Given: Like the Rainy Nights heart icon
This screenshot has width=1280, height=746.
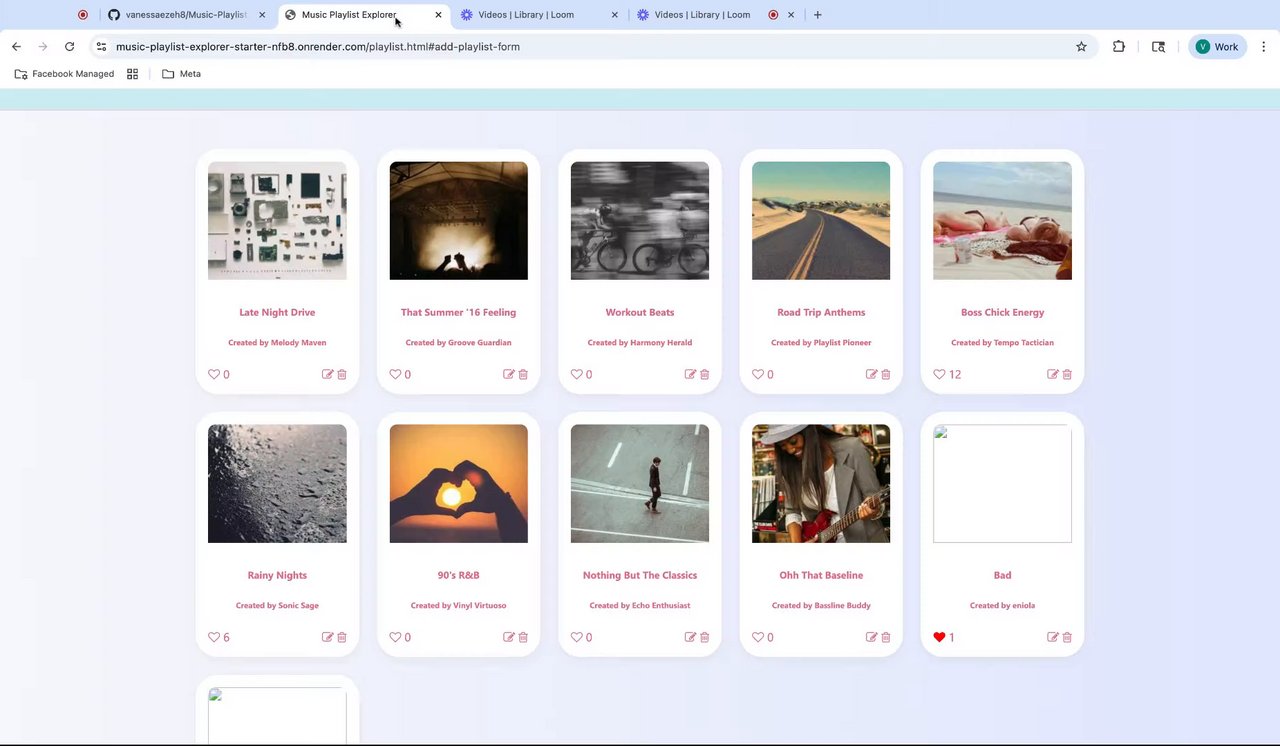Looking at the screenshot, I should pyautogui.click(x=214, y=637).
